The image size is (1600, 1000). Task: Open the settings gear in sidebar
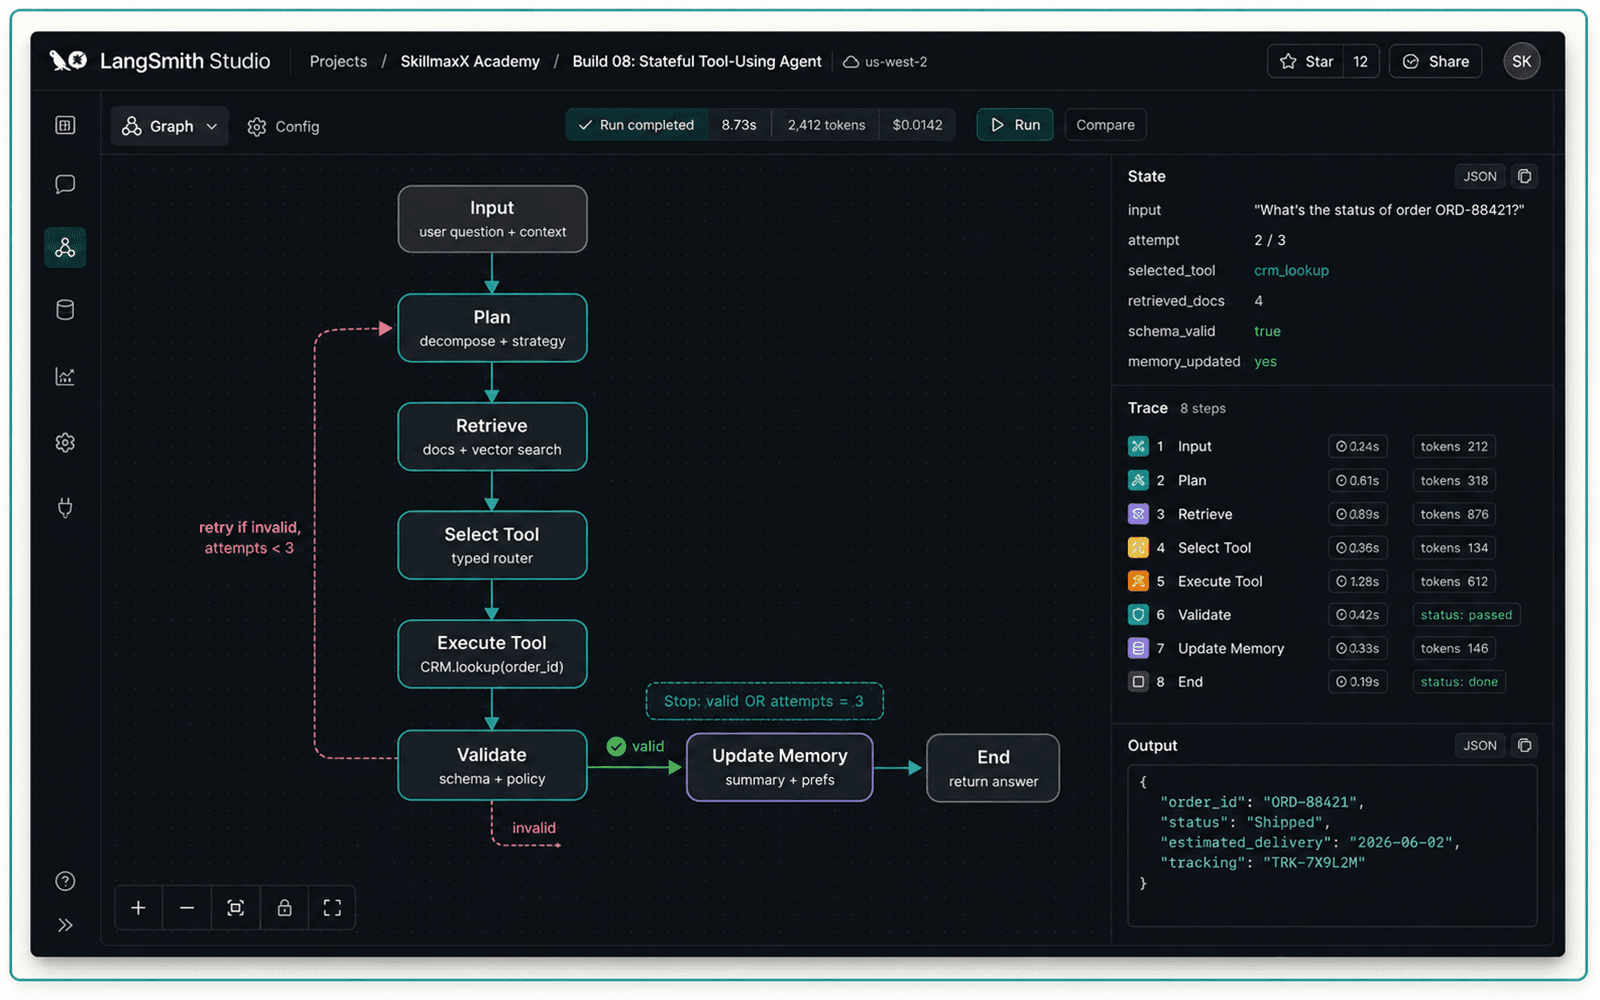pyautogui.click(x=65, y=442)
